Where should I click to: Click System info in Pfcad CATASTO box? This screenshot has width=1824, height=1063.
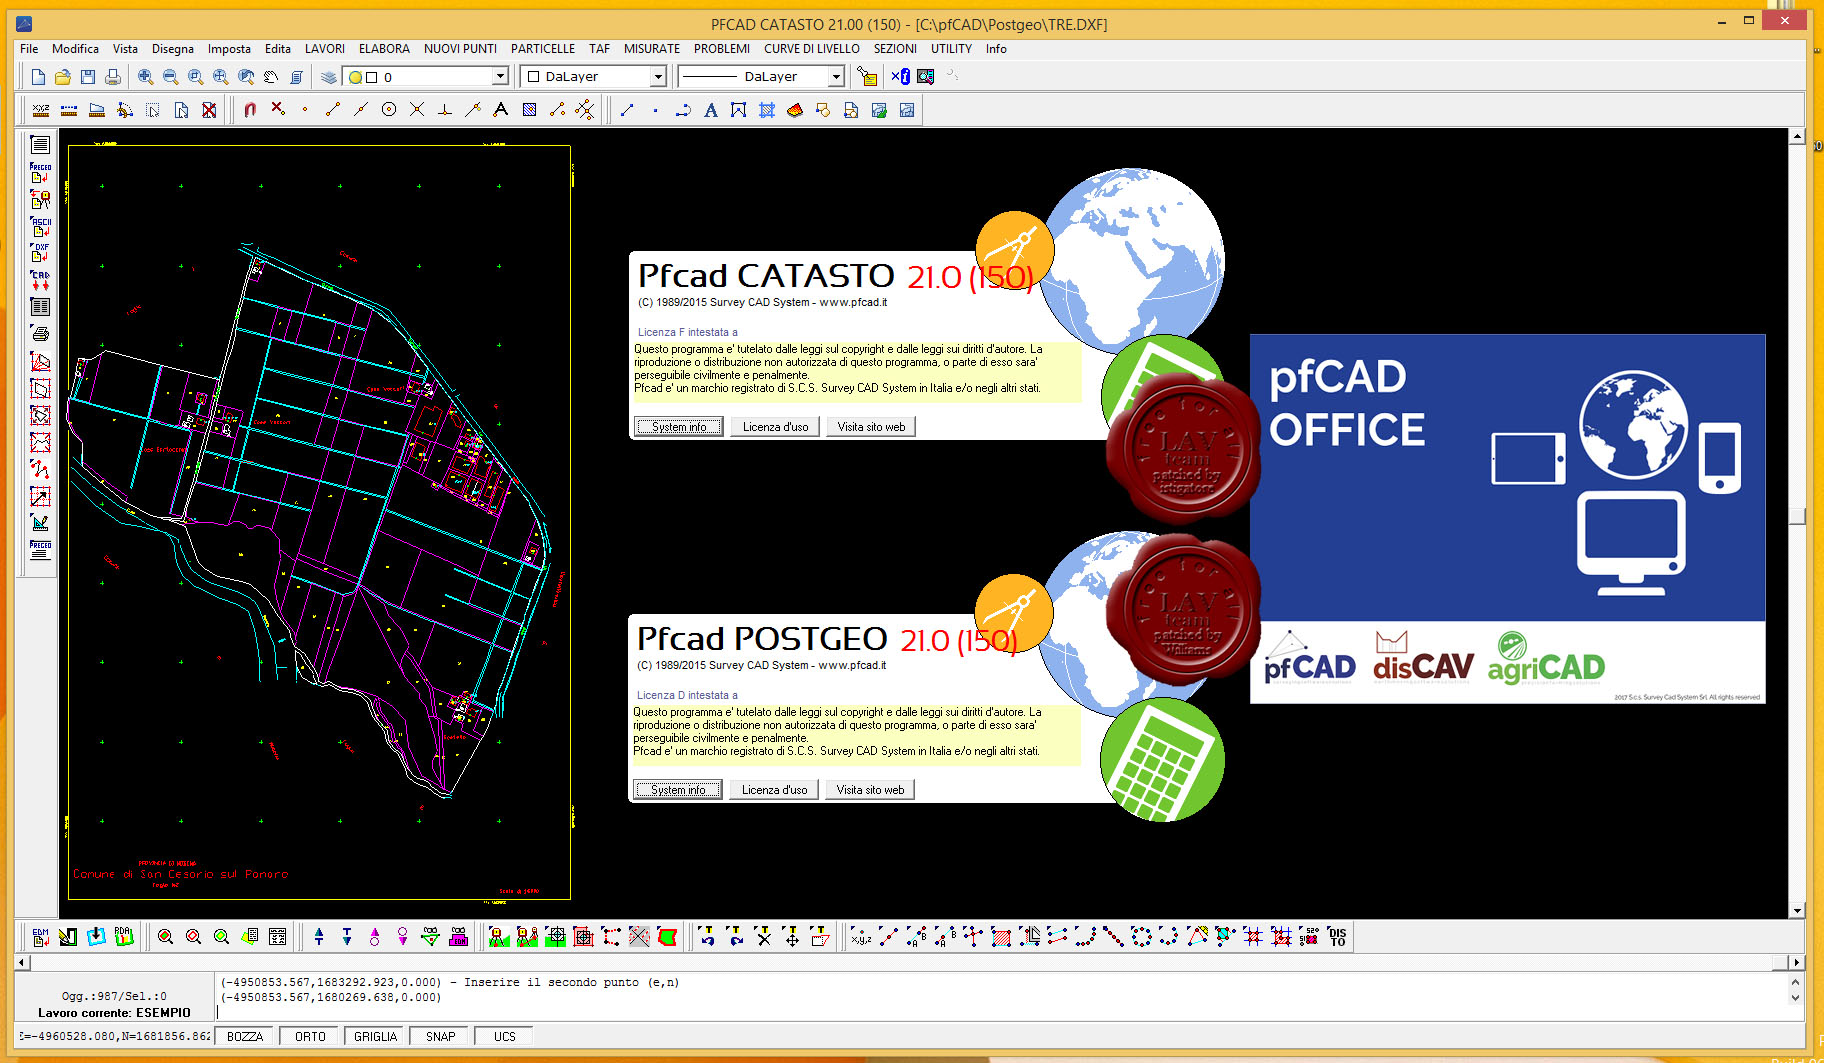[x=679, y=427]
